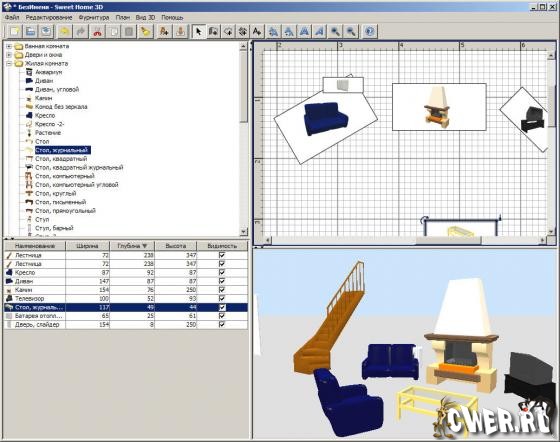Click the Increase text size icon

[x=274, y=32]
